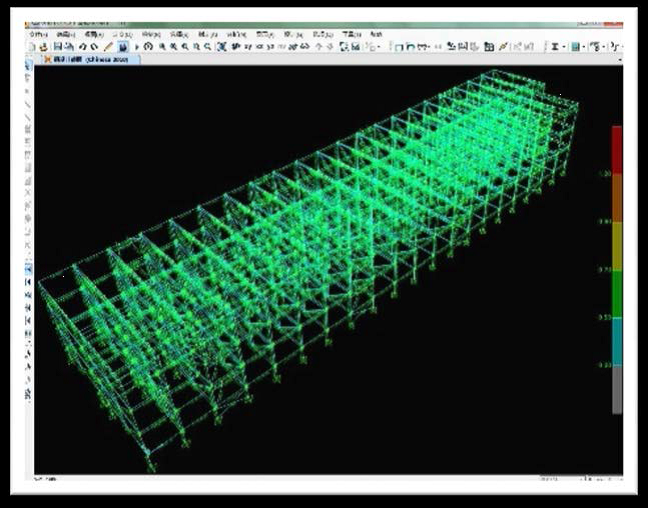Open the tables icon in the toolbar

pyautogui.click(x=489, y=47)
